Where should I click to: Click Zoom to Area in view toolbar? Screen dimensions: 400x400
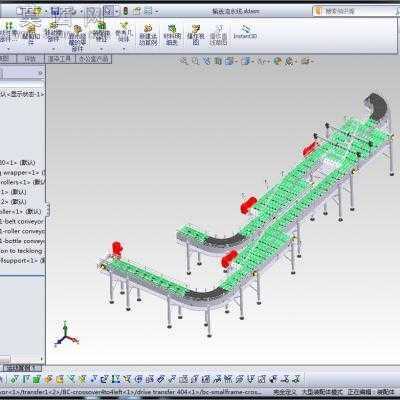(x=195, y=61)
